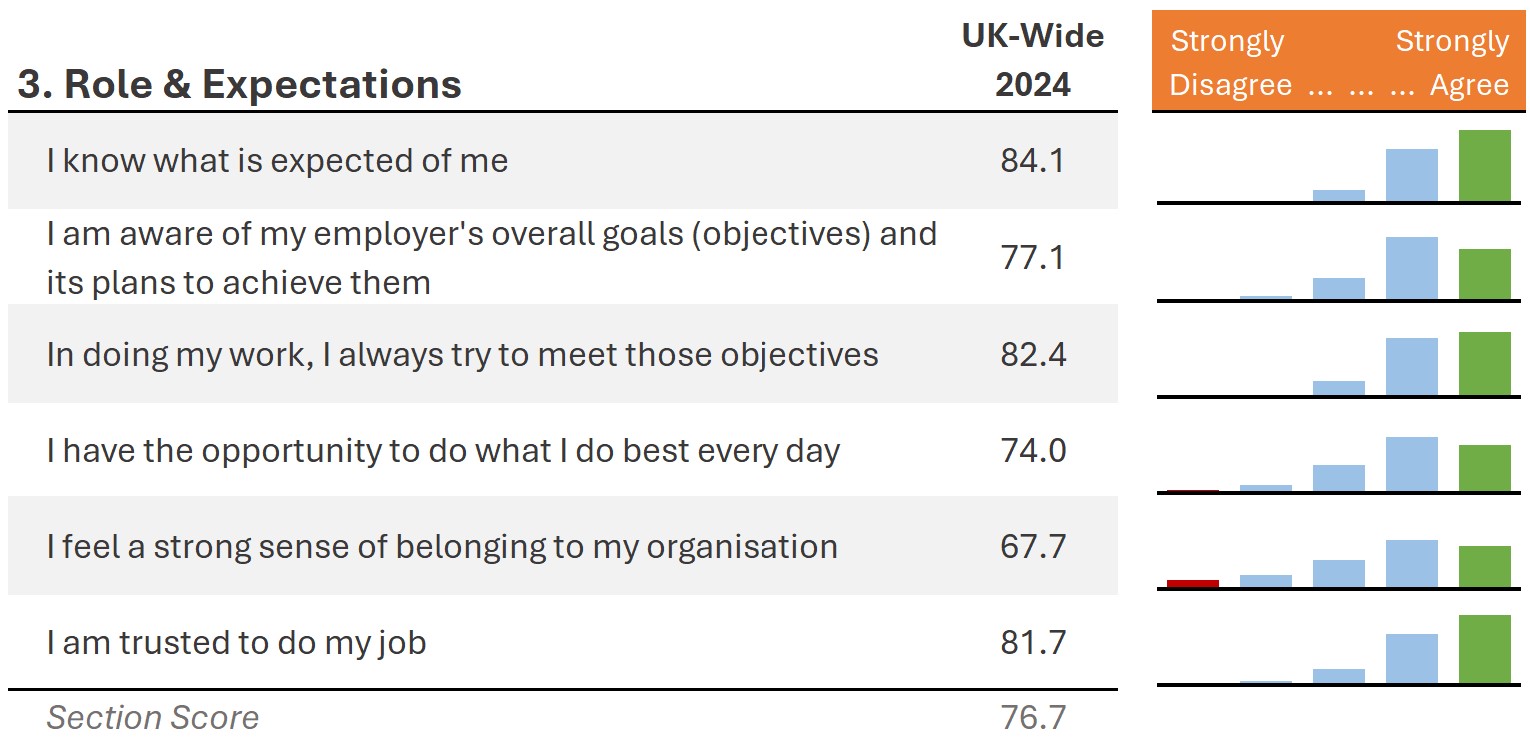Click the large red bar in the belonging row

[x=1193, y=583]
